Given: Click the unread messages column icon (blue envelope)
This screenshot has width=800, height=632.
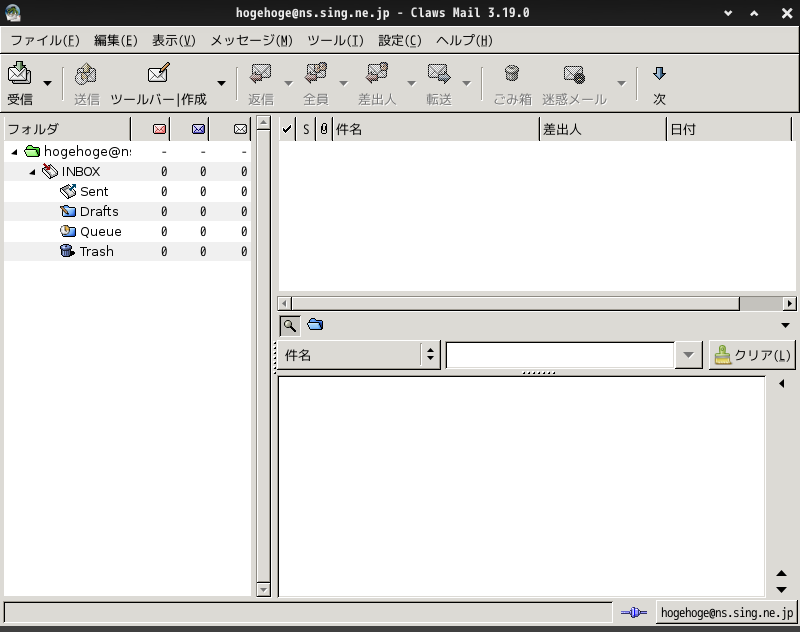Looking at the screenshot, I should click(x=198, y=129).
